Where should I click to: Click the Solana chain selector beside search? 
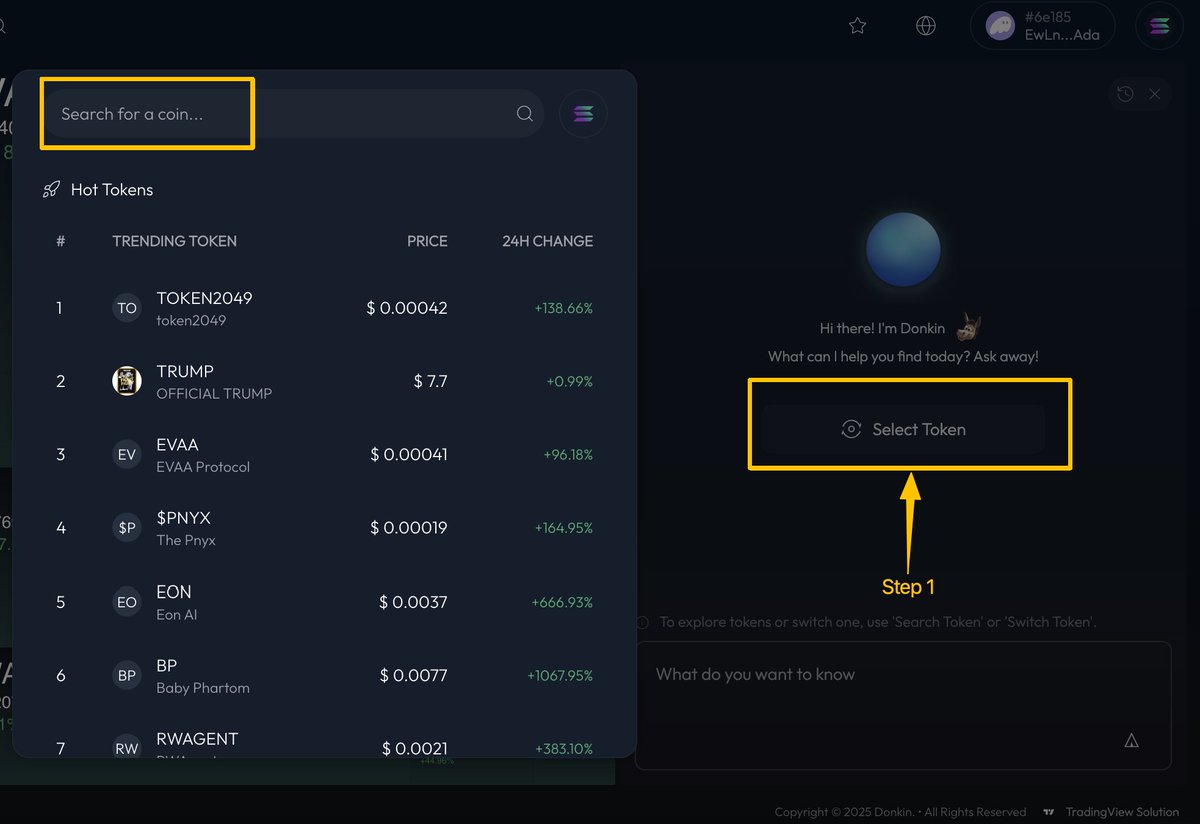click(584, 114)
